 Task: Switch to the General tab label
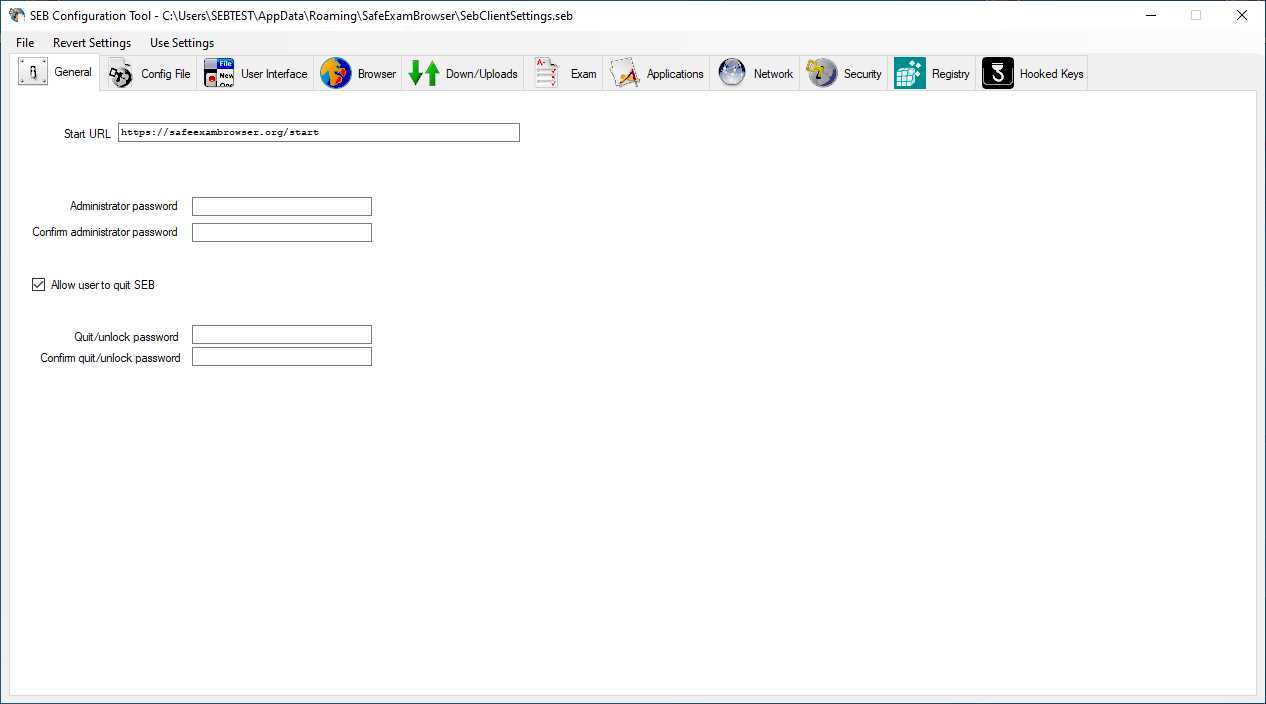tap(73, 72)
